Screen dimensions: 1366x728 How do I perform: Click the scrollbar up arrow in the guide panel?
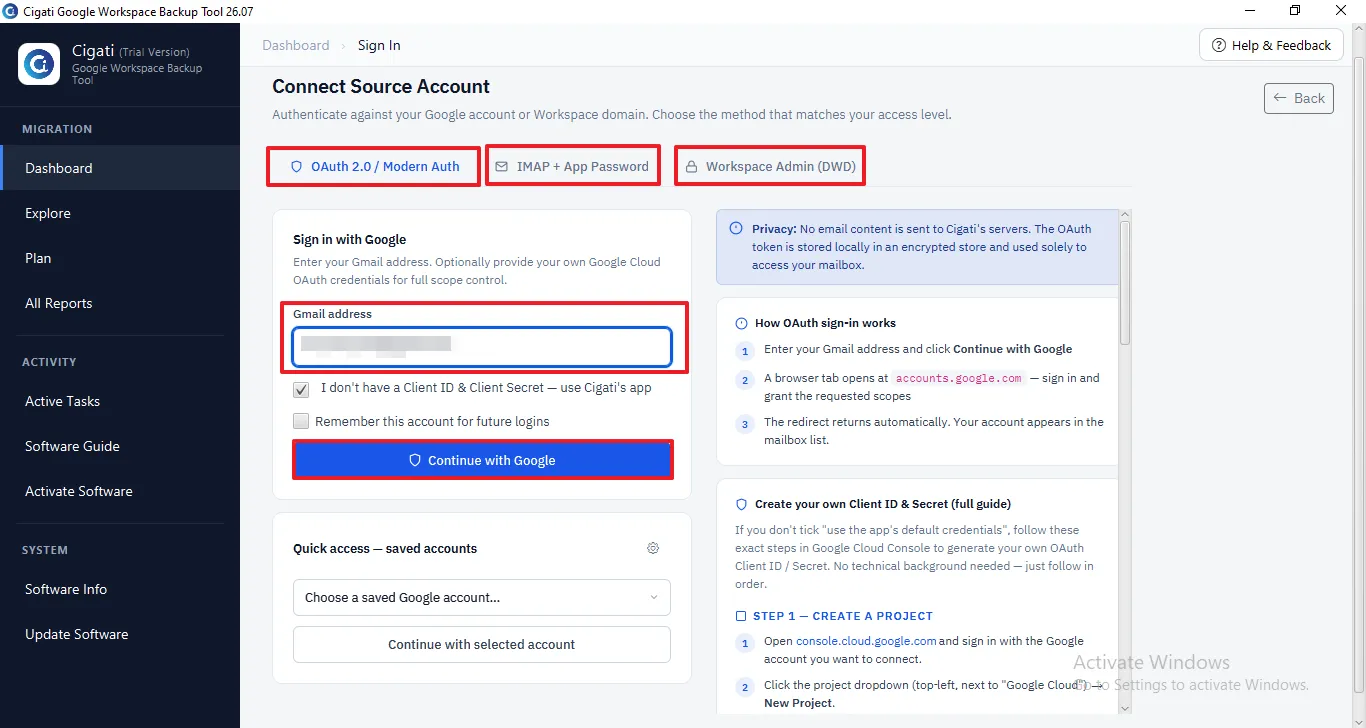(1125, 215)
